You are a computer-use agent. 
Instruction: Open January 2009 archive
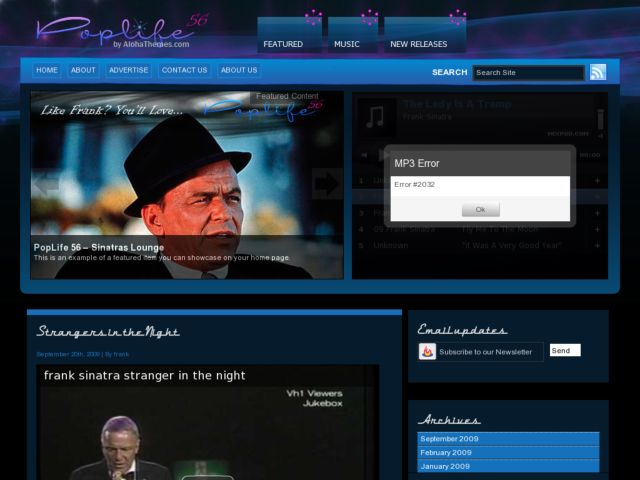click(508, 466)
